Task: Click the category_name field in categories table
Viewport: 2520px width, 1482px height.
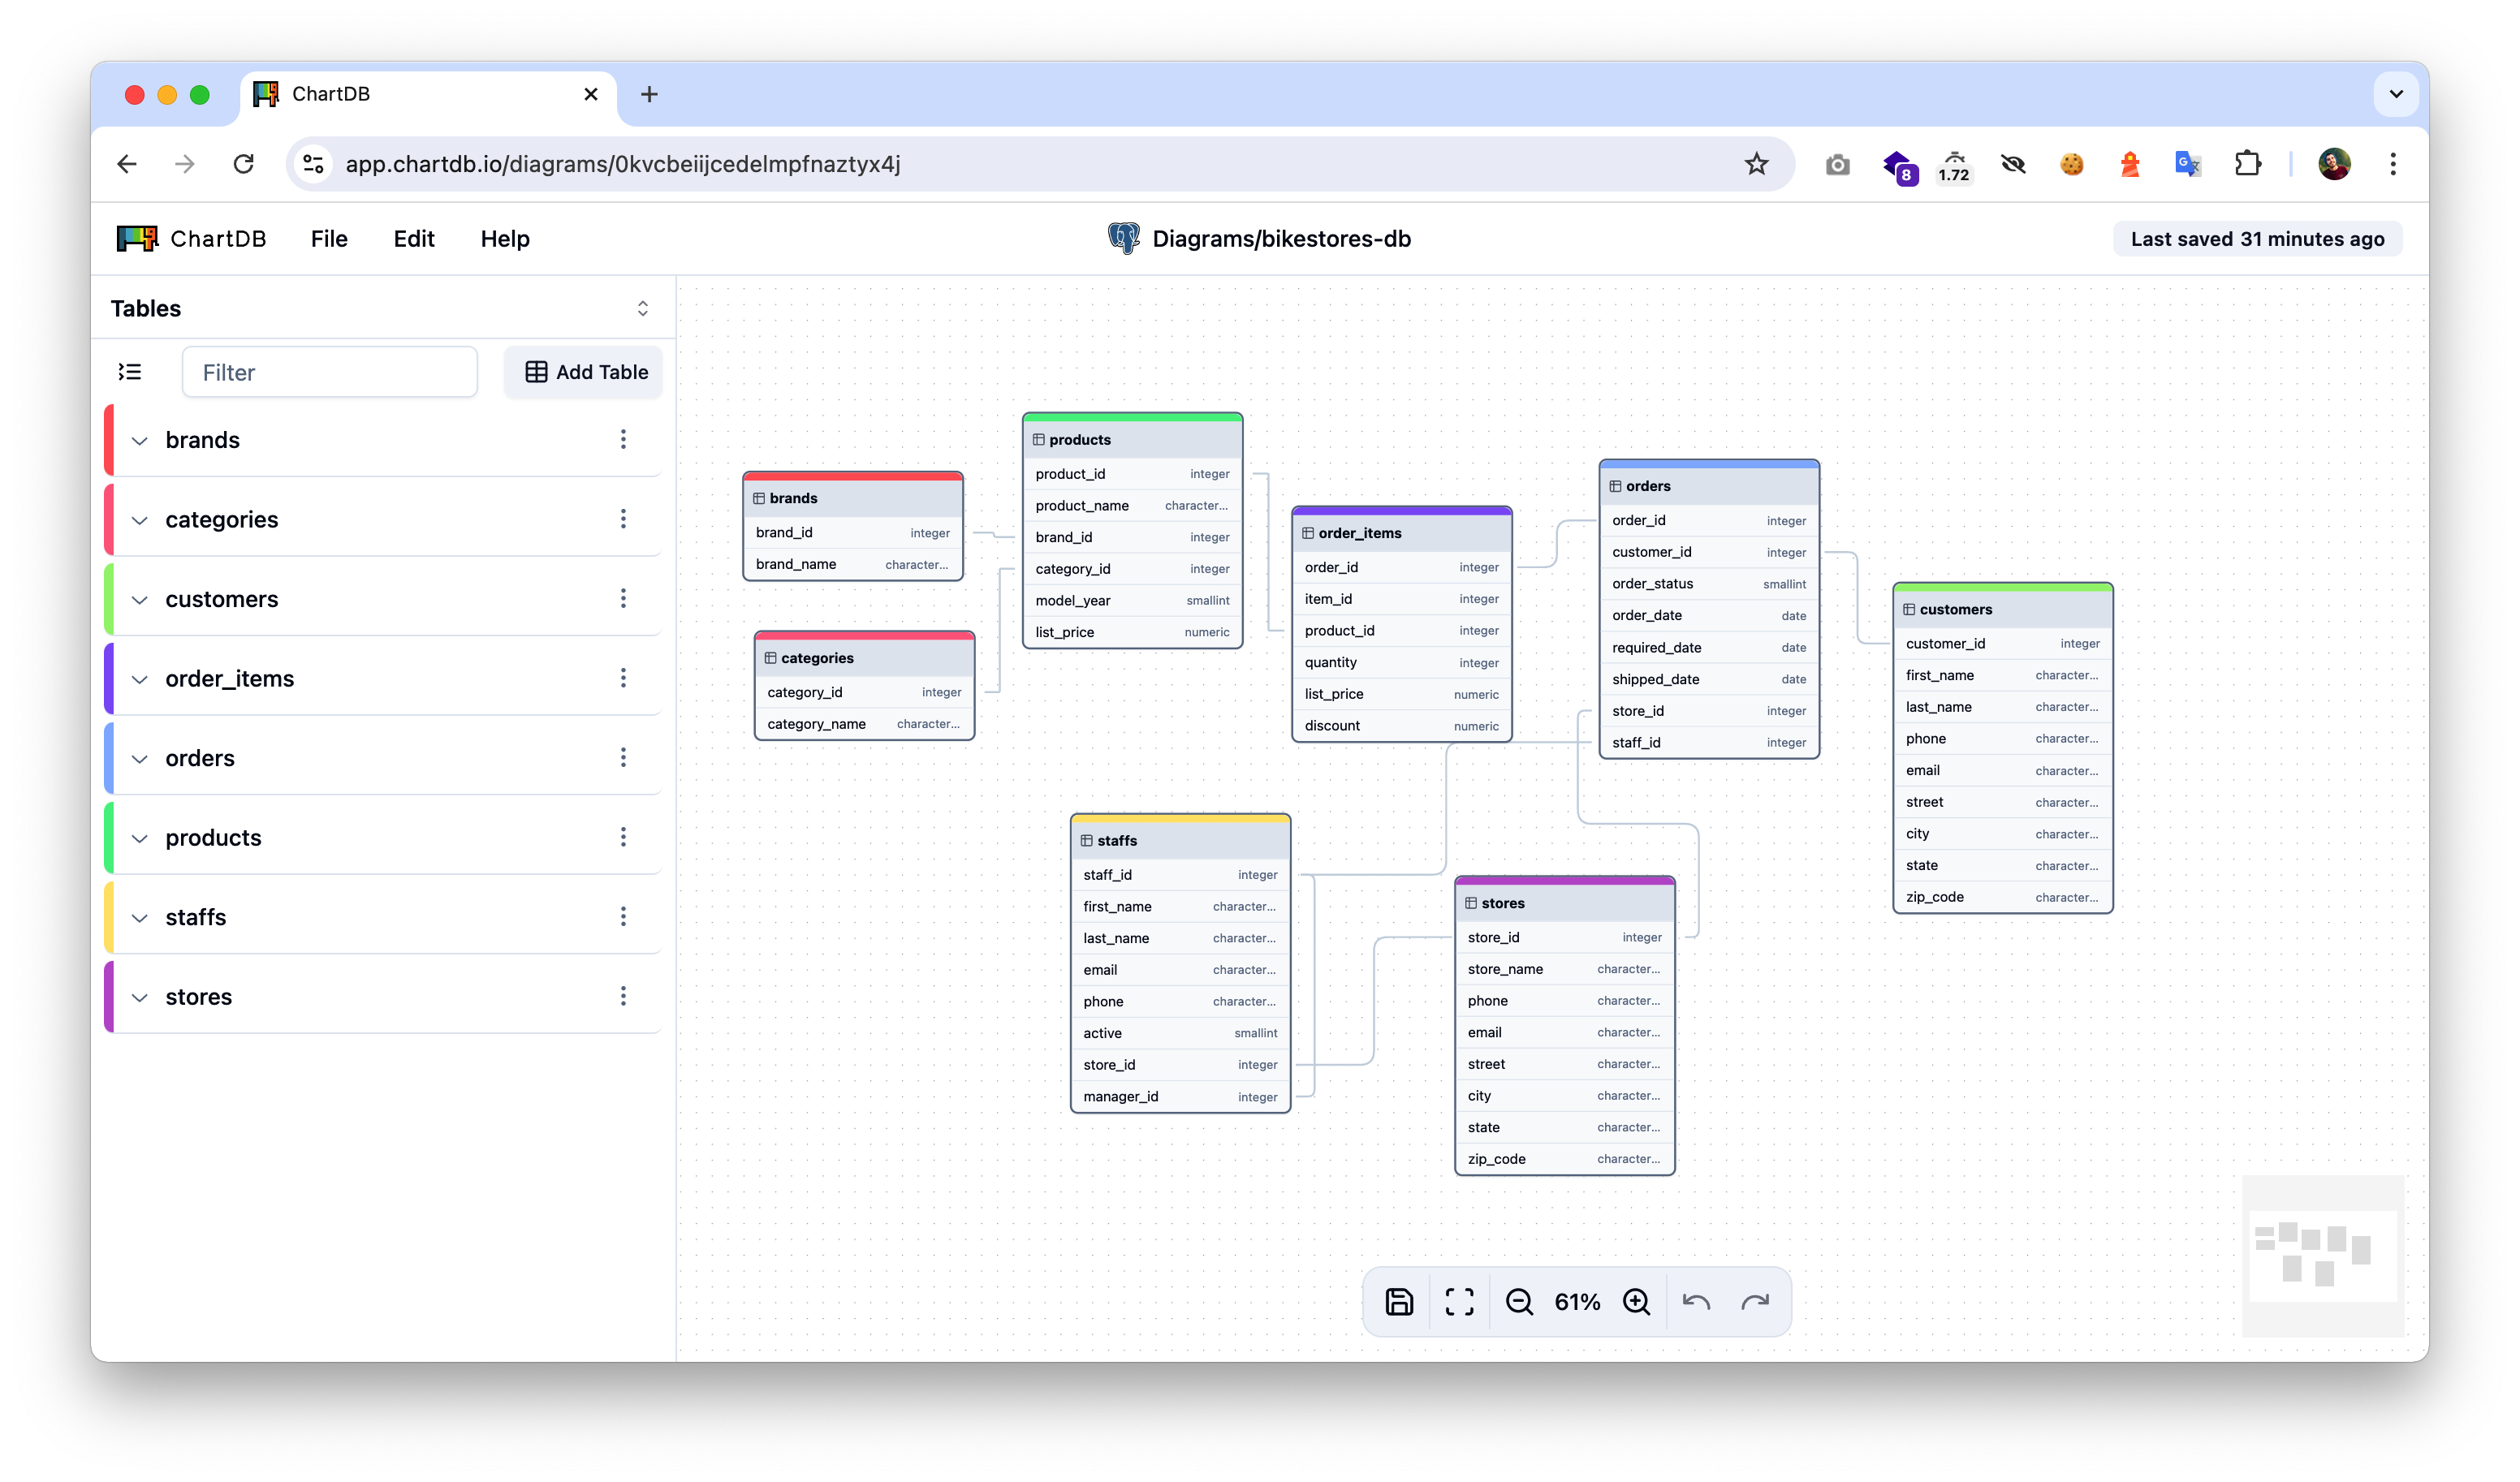Action: coord(865,723)
